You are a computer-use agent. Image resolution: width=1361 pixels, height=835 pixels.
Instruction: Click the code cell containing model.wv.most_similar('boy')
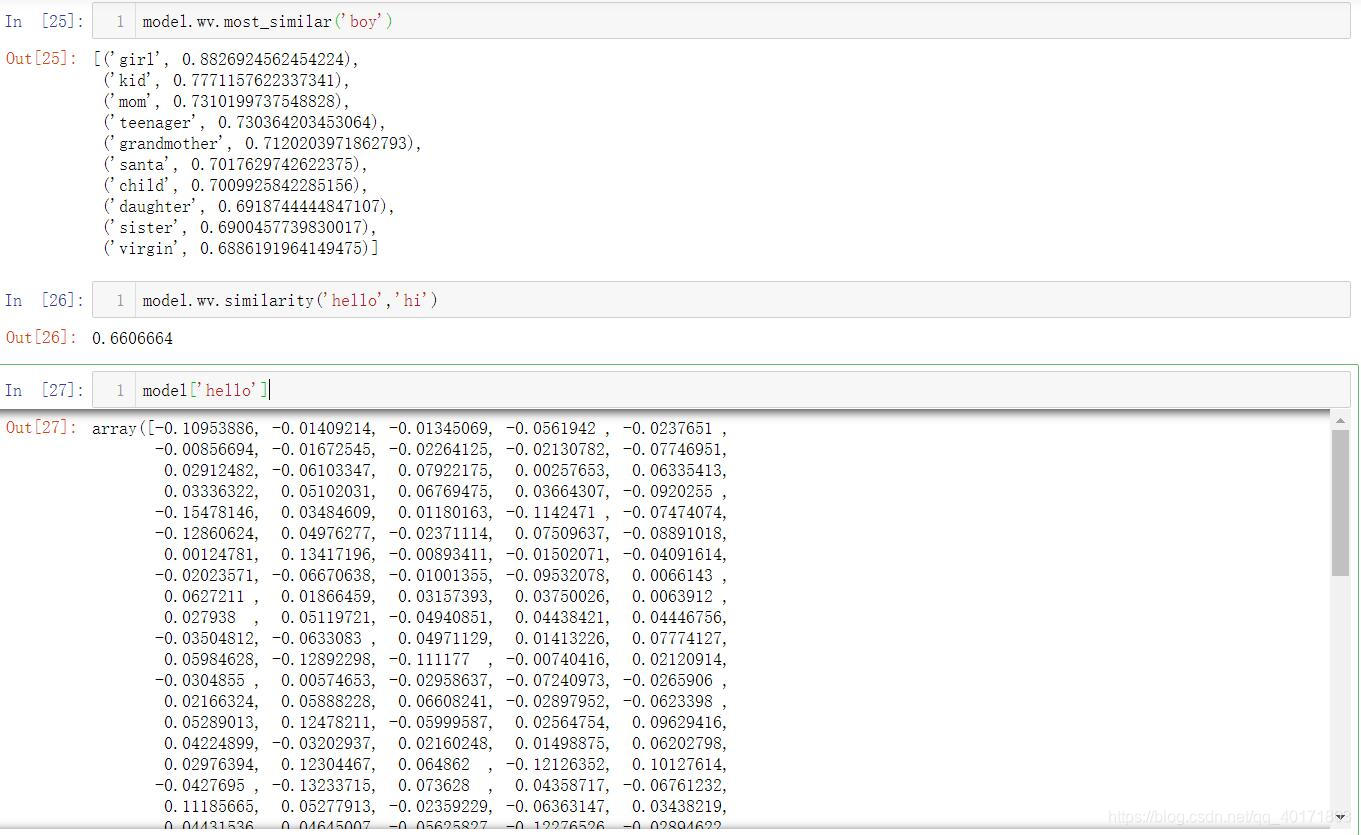tap(721, 21)
